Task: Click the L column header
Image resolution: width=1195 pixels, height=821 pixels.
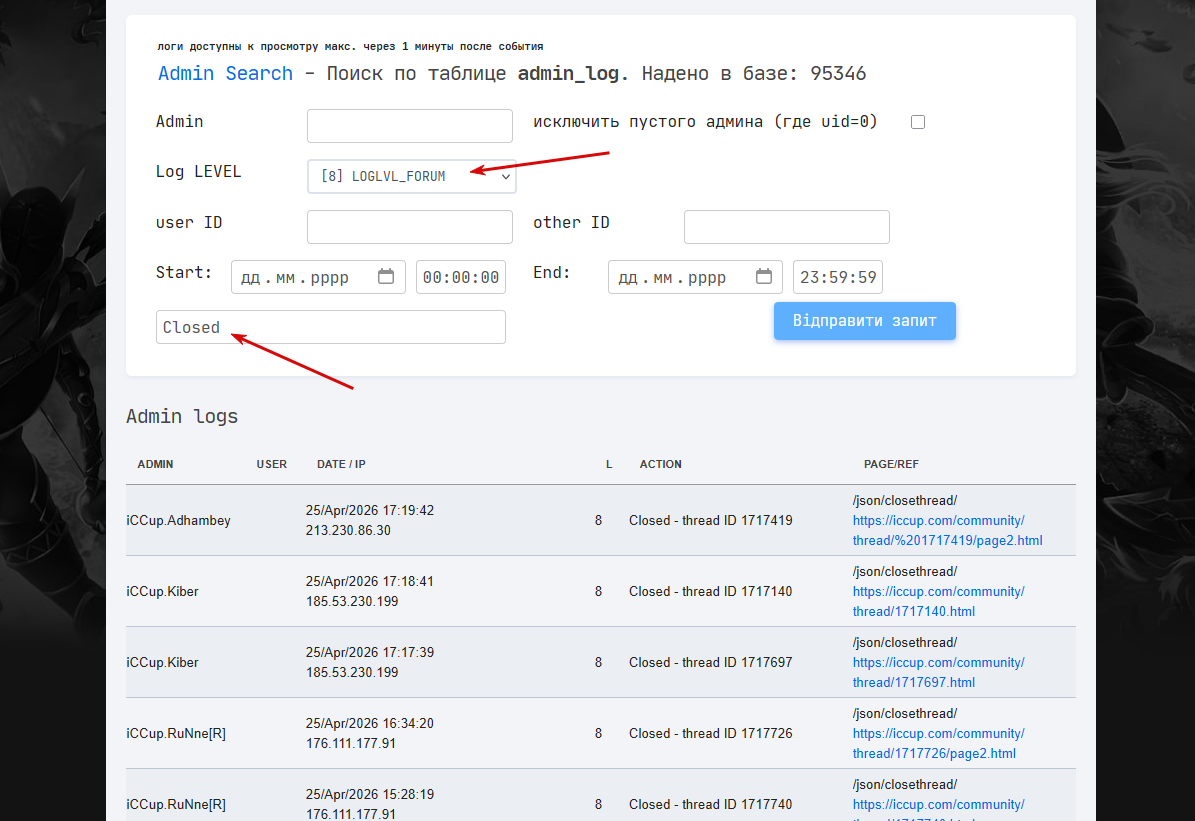Action: point(609,464)
